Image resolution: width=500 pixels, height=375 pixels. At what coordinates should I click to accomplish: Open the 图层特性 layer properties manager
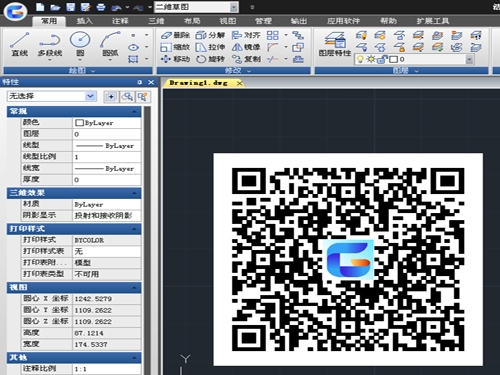point(335,44)
